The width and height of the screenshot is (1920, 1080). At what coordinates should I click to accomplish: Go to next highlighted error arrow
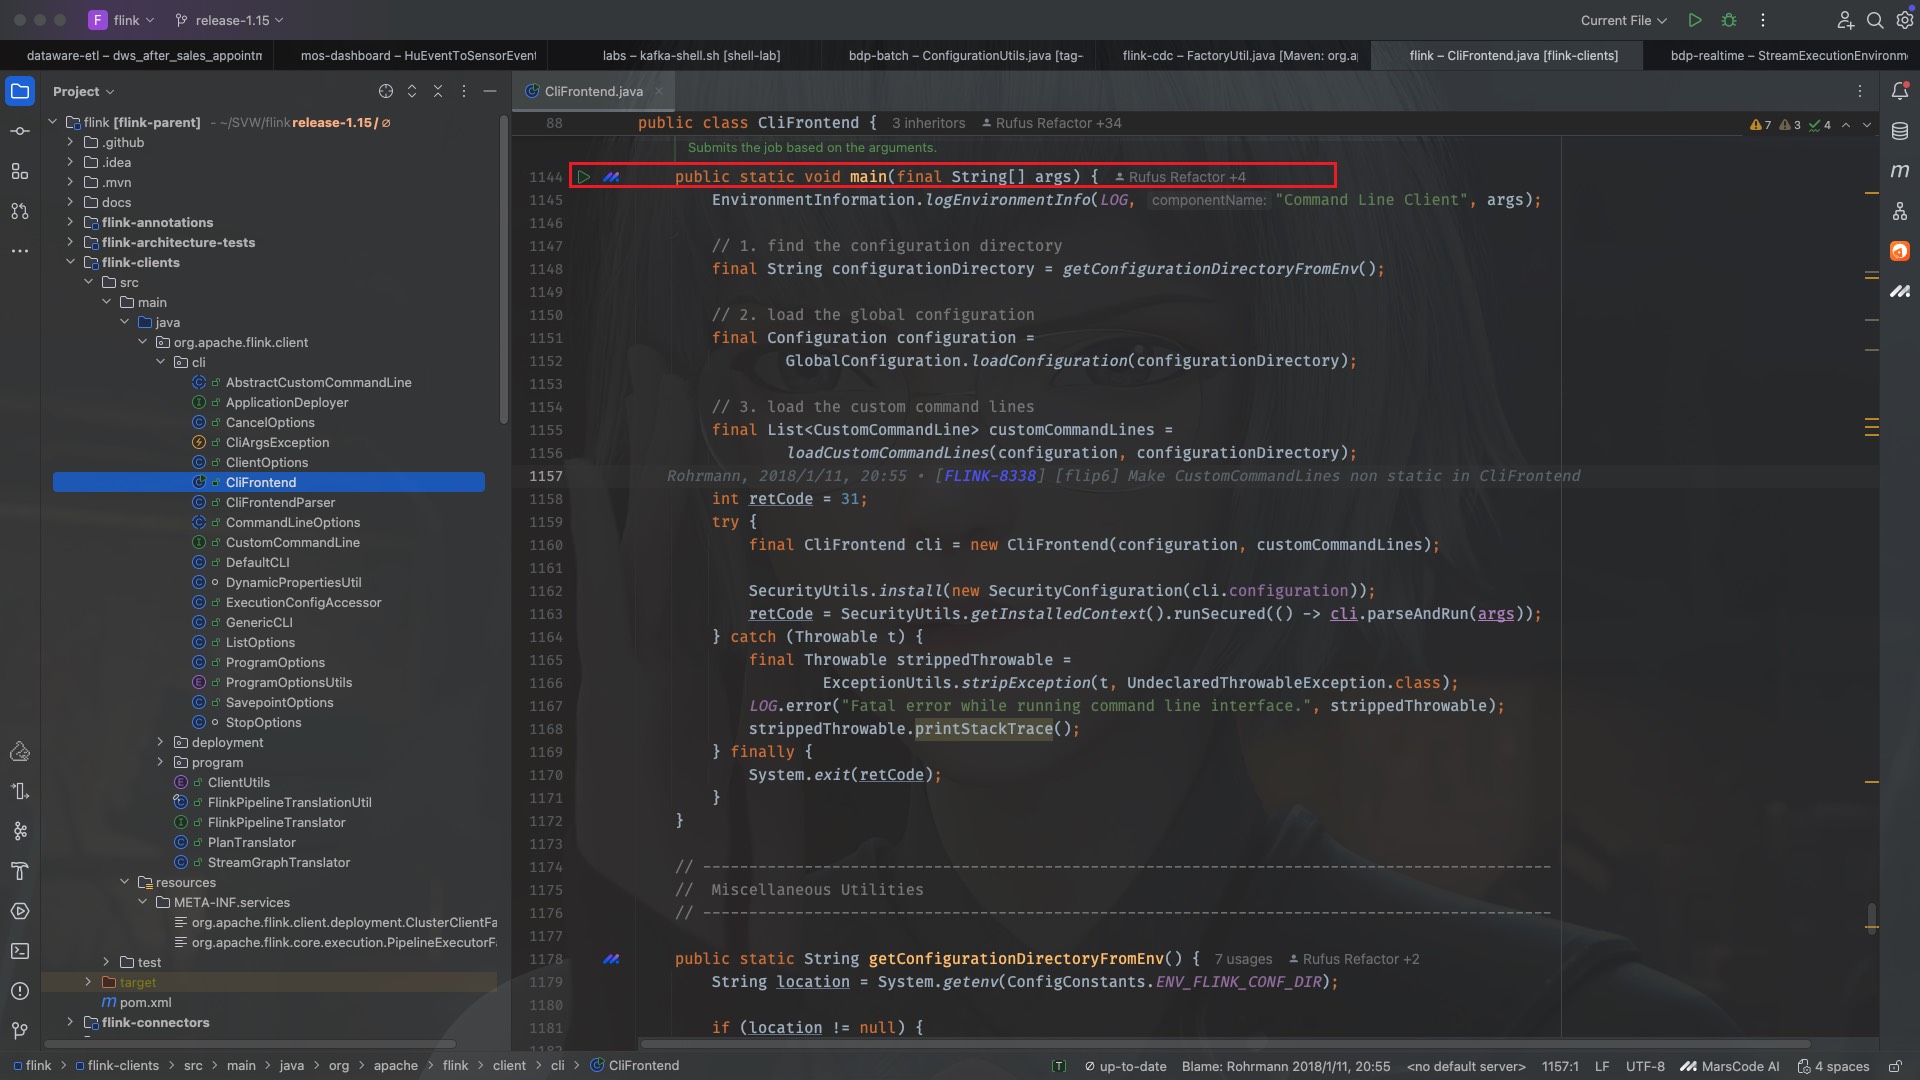tap(1866, 125)
